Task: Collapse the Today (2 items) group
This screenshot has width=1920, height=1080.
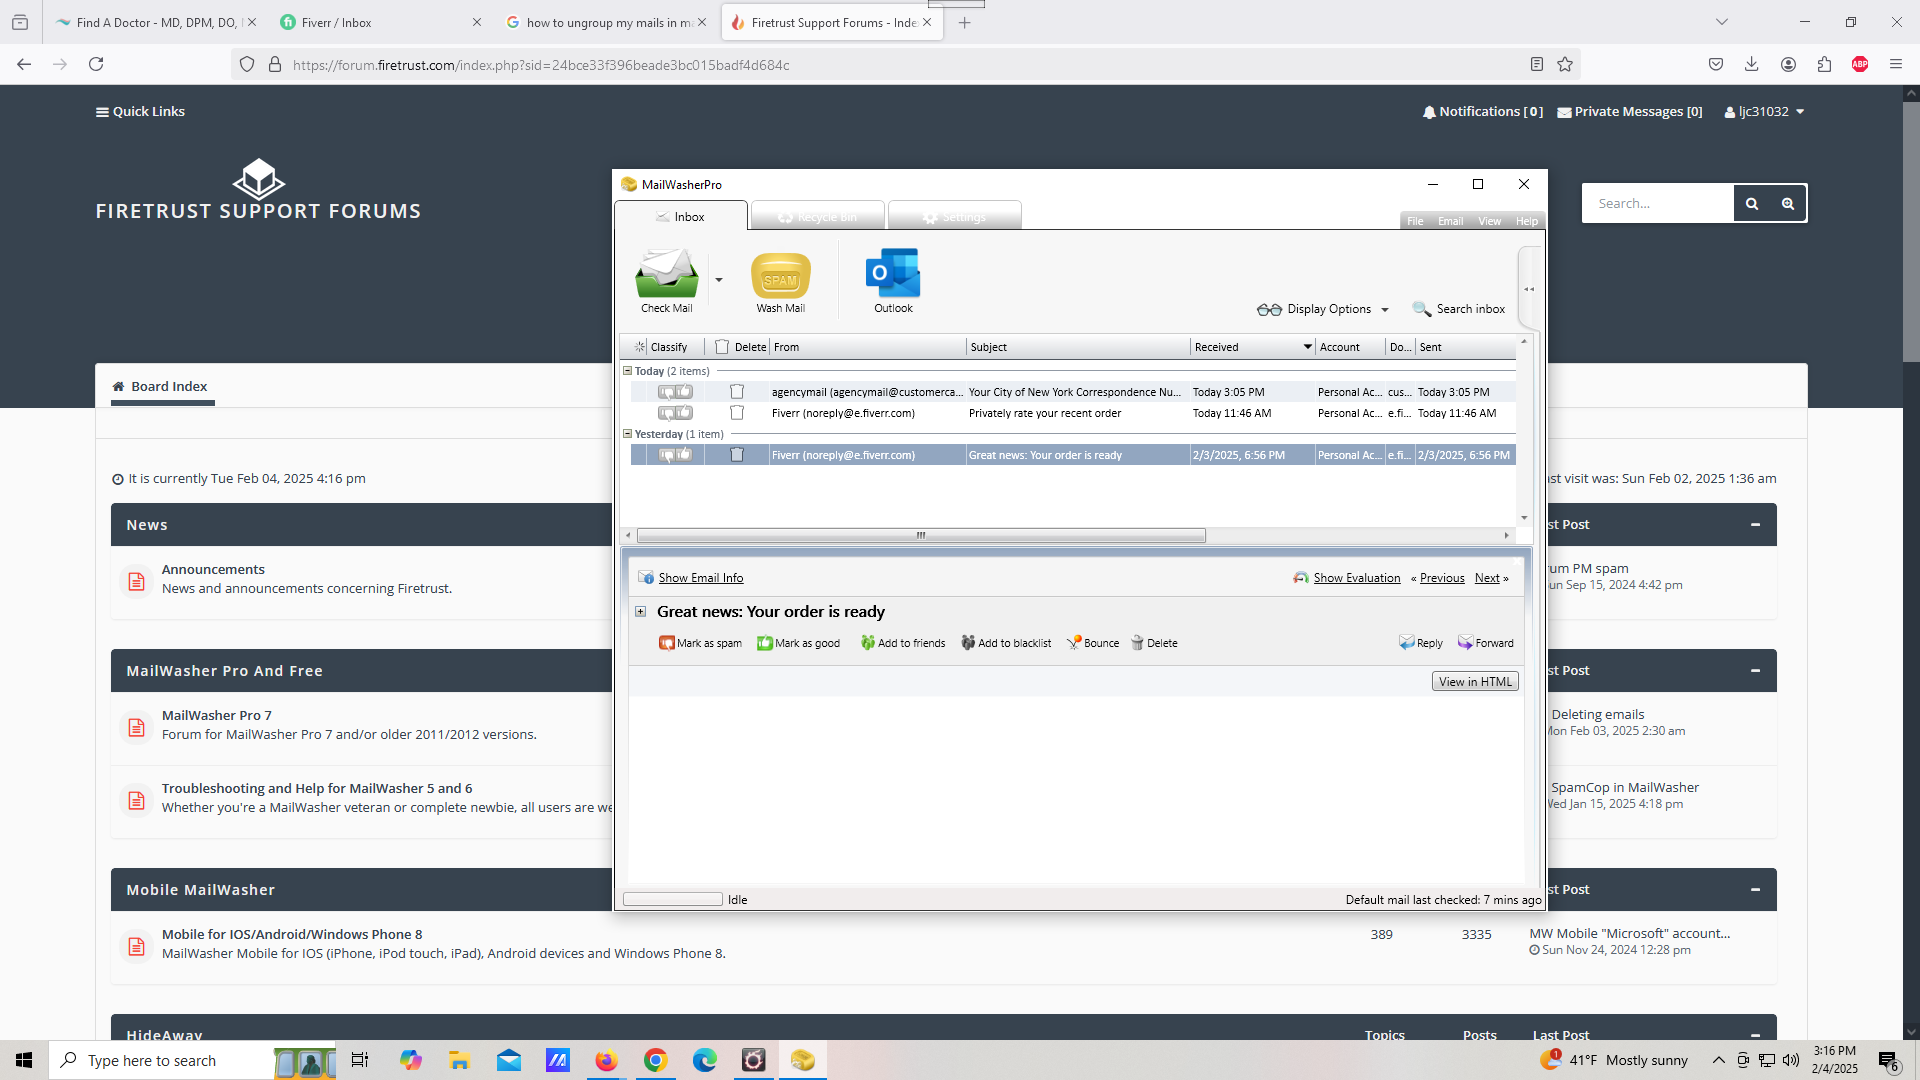Action: (x=627, y=371)
